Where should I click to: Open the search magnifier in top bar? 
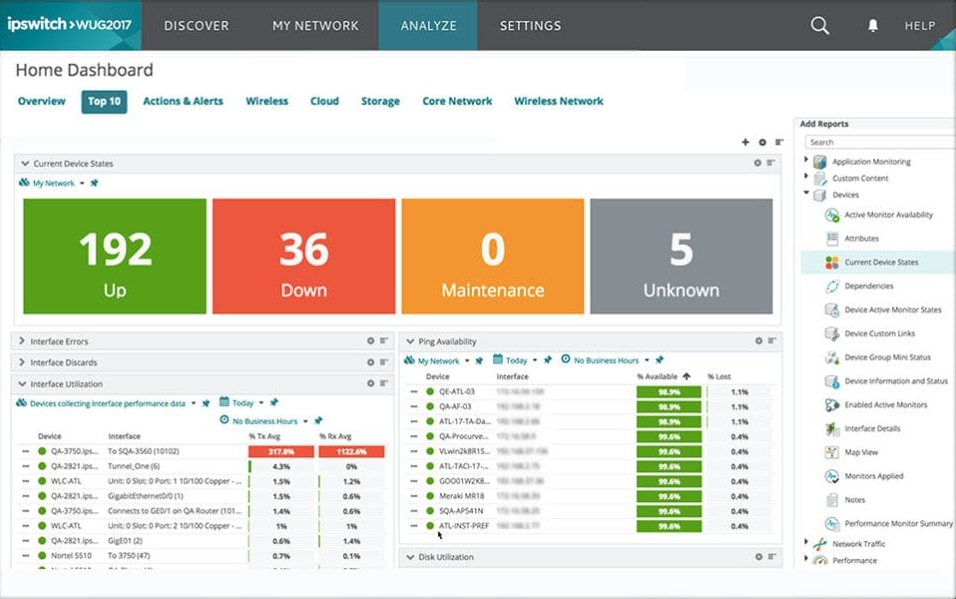pos(820,26)
